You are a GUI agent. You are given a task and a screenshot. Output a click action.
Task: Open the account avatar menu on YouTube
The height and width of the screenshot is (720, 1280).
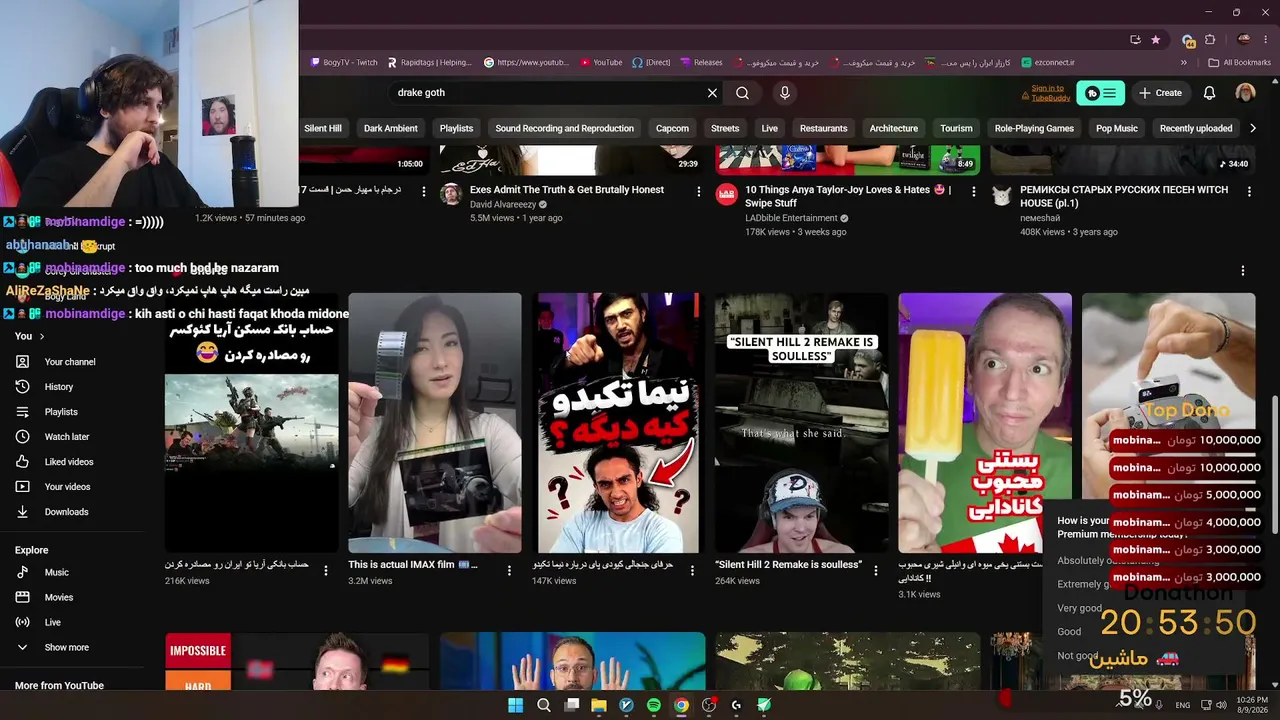coord(1245,93)
